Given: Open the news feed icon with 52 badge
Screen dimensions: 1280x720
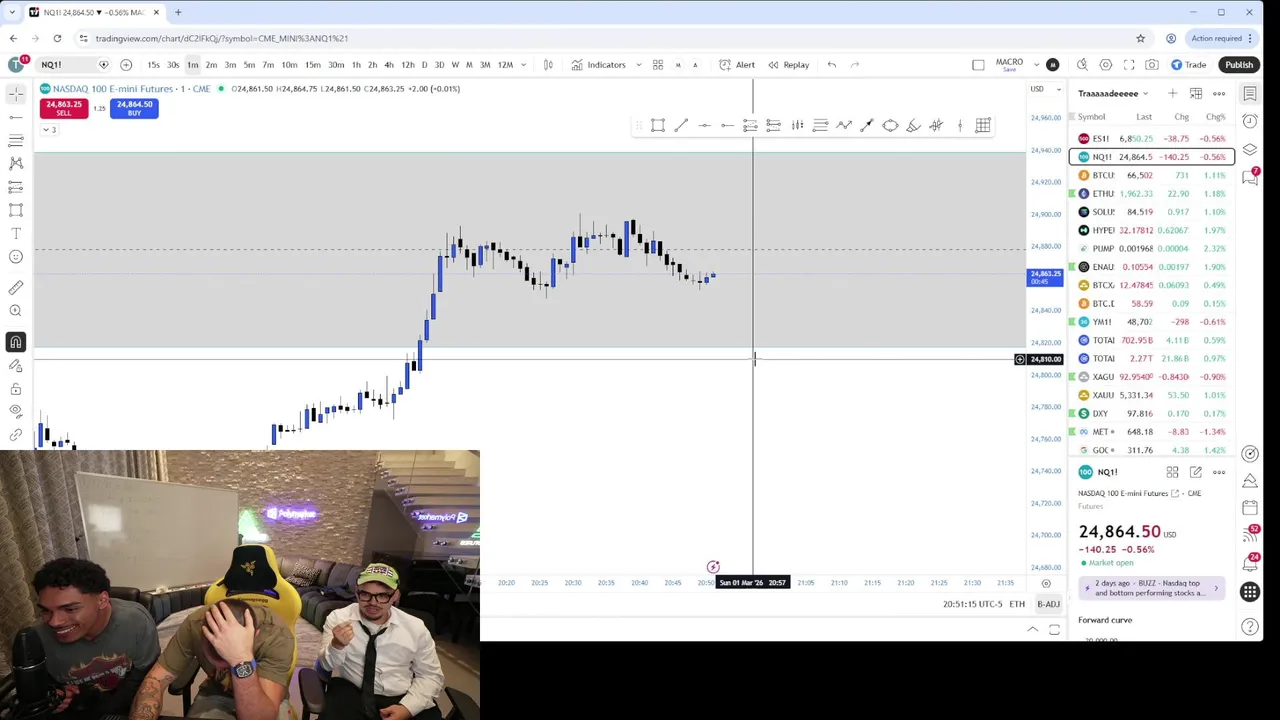Looking at the screenshot, I should (1250, 534).
